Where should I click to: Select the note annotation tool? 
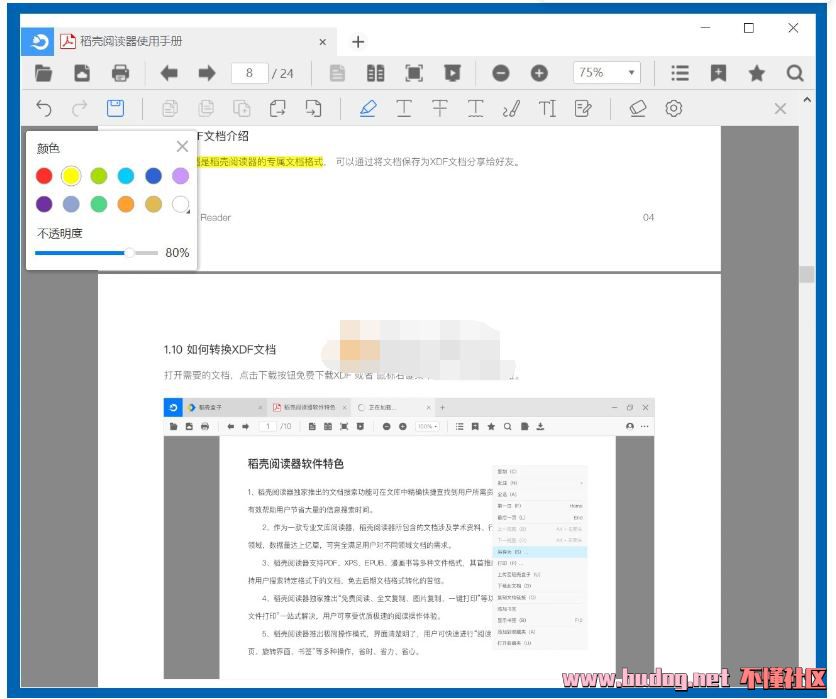583,108
